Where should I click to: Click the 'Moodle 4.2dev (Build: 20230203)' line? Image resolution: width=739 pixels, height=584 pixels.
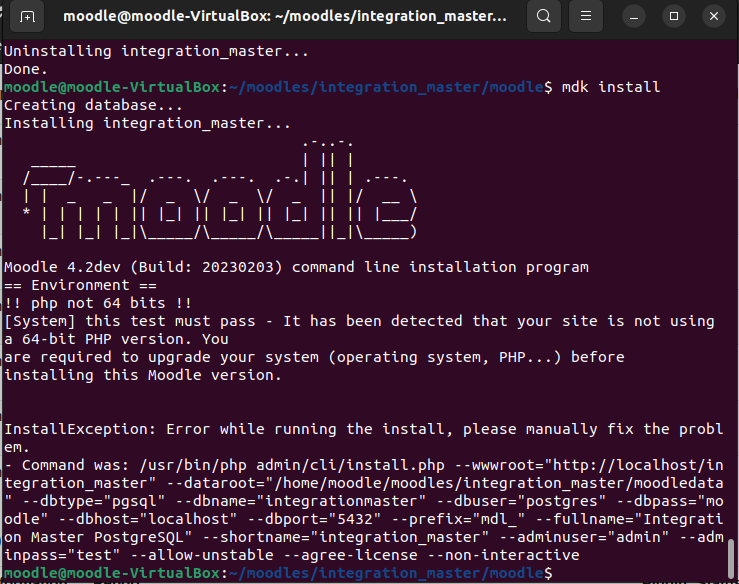296,267
